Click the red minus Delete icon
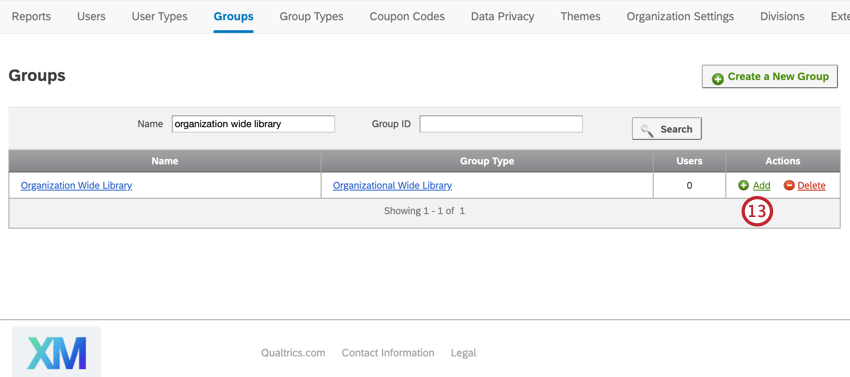 pos(789,186)
